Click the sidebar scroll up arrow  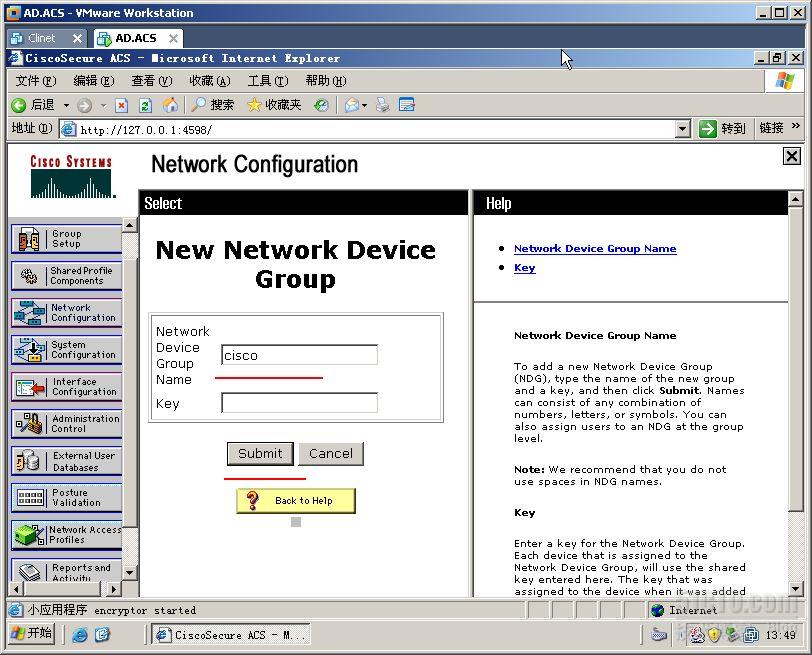(129, 225)
